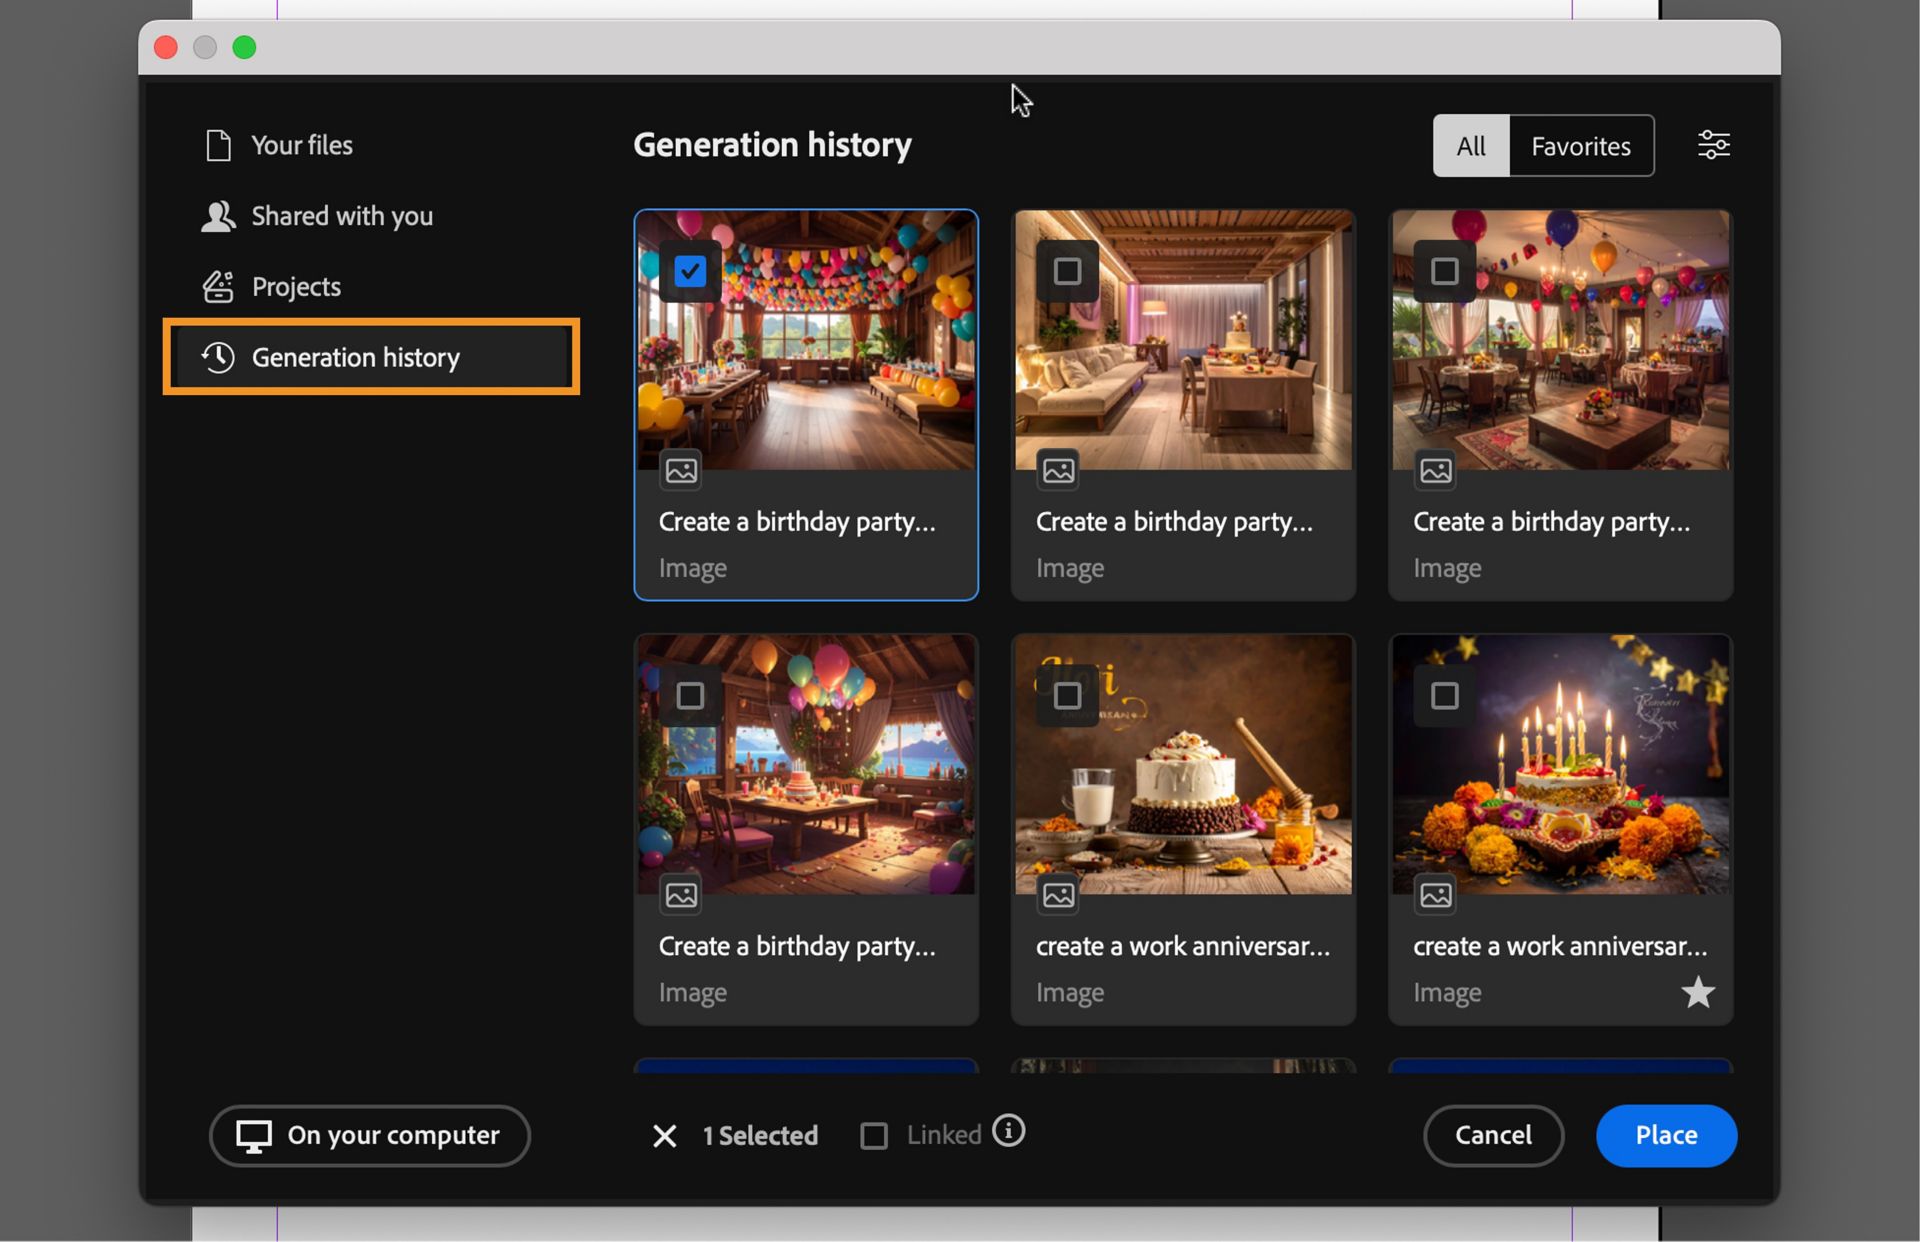
Task: Click the On your computer button
Action: tap(369, 1135)
